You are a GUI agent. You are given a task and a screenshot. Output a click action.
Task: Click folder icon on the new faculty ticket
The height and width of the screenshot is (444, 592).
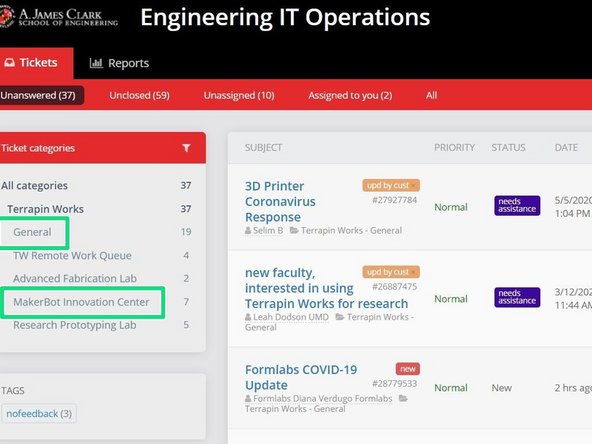click(340, 317)
